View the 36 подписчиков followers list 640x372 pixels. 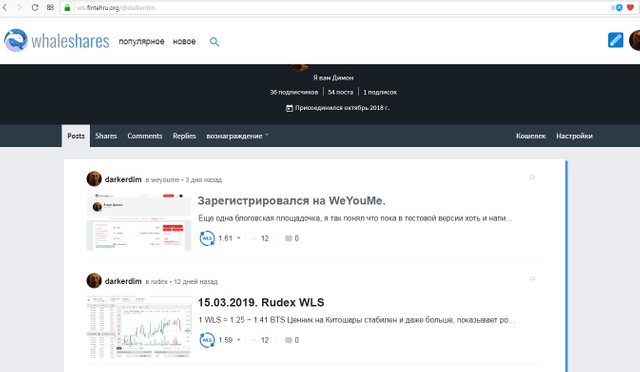pos(294,92)
